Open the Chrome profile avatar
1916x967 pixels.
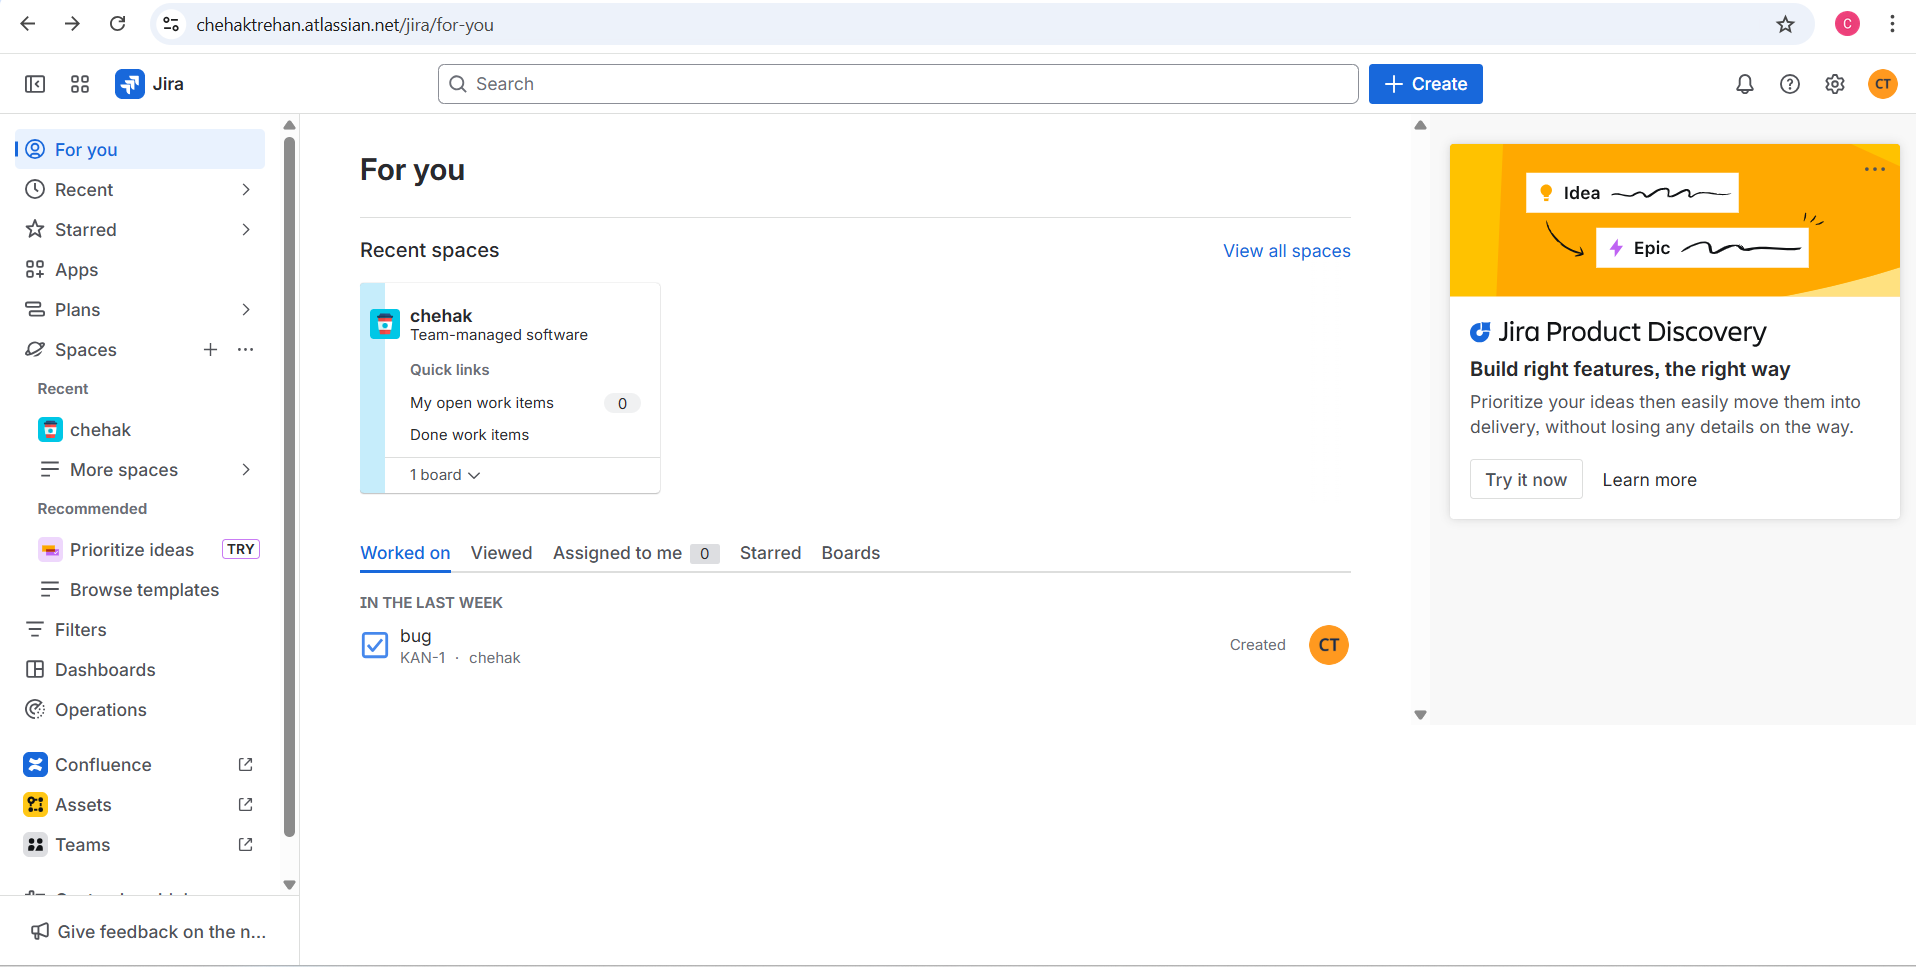click(x=1847, y=24)
